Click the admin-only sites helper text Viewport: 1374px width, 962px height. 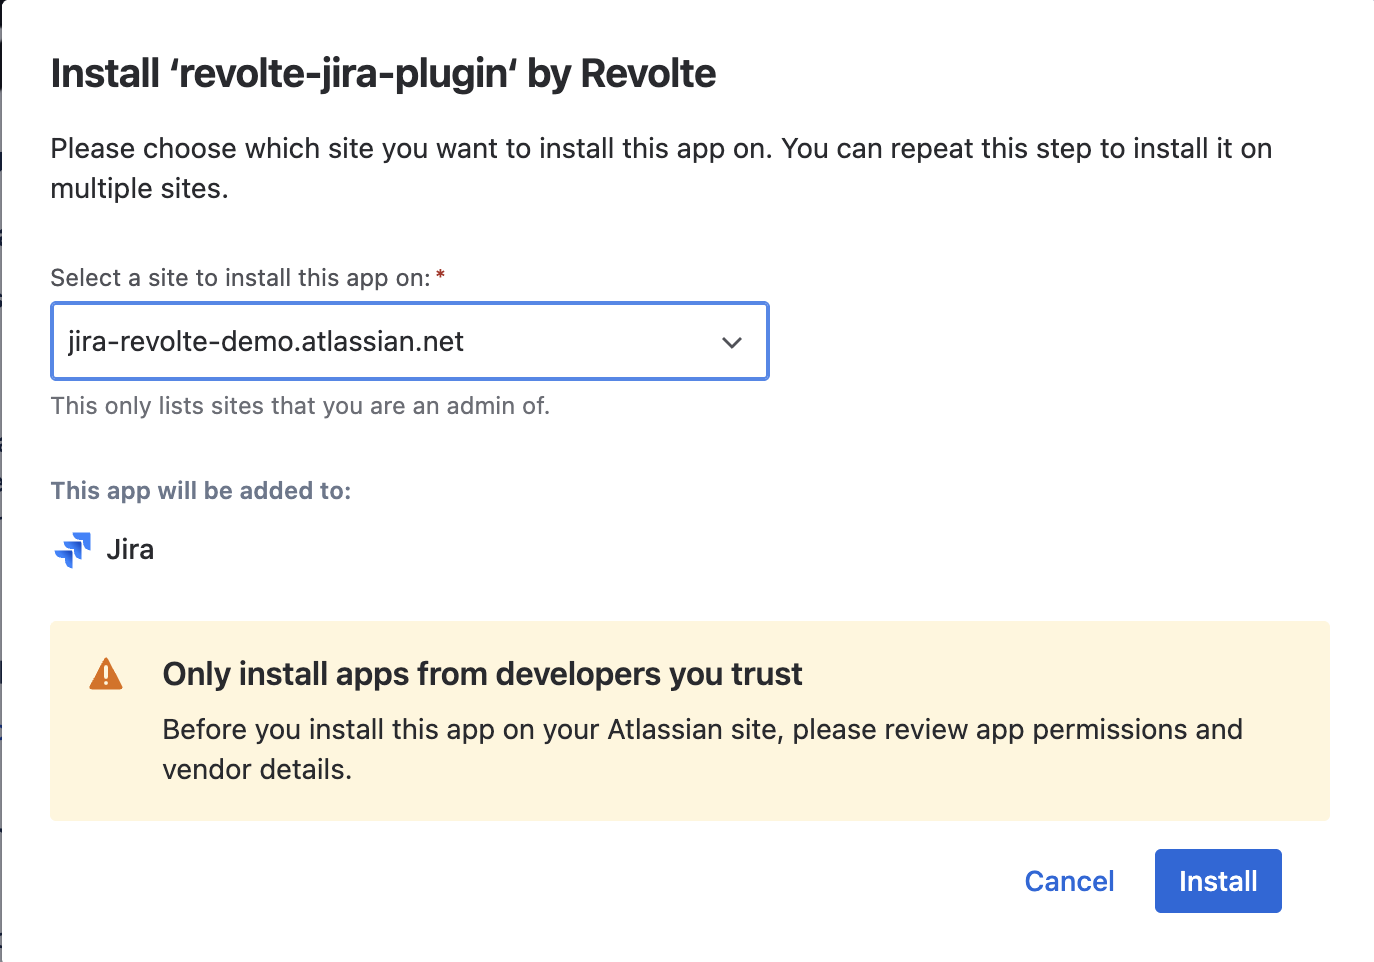click(x=300, y=406)
